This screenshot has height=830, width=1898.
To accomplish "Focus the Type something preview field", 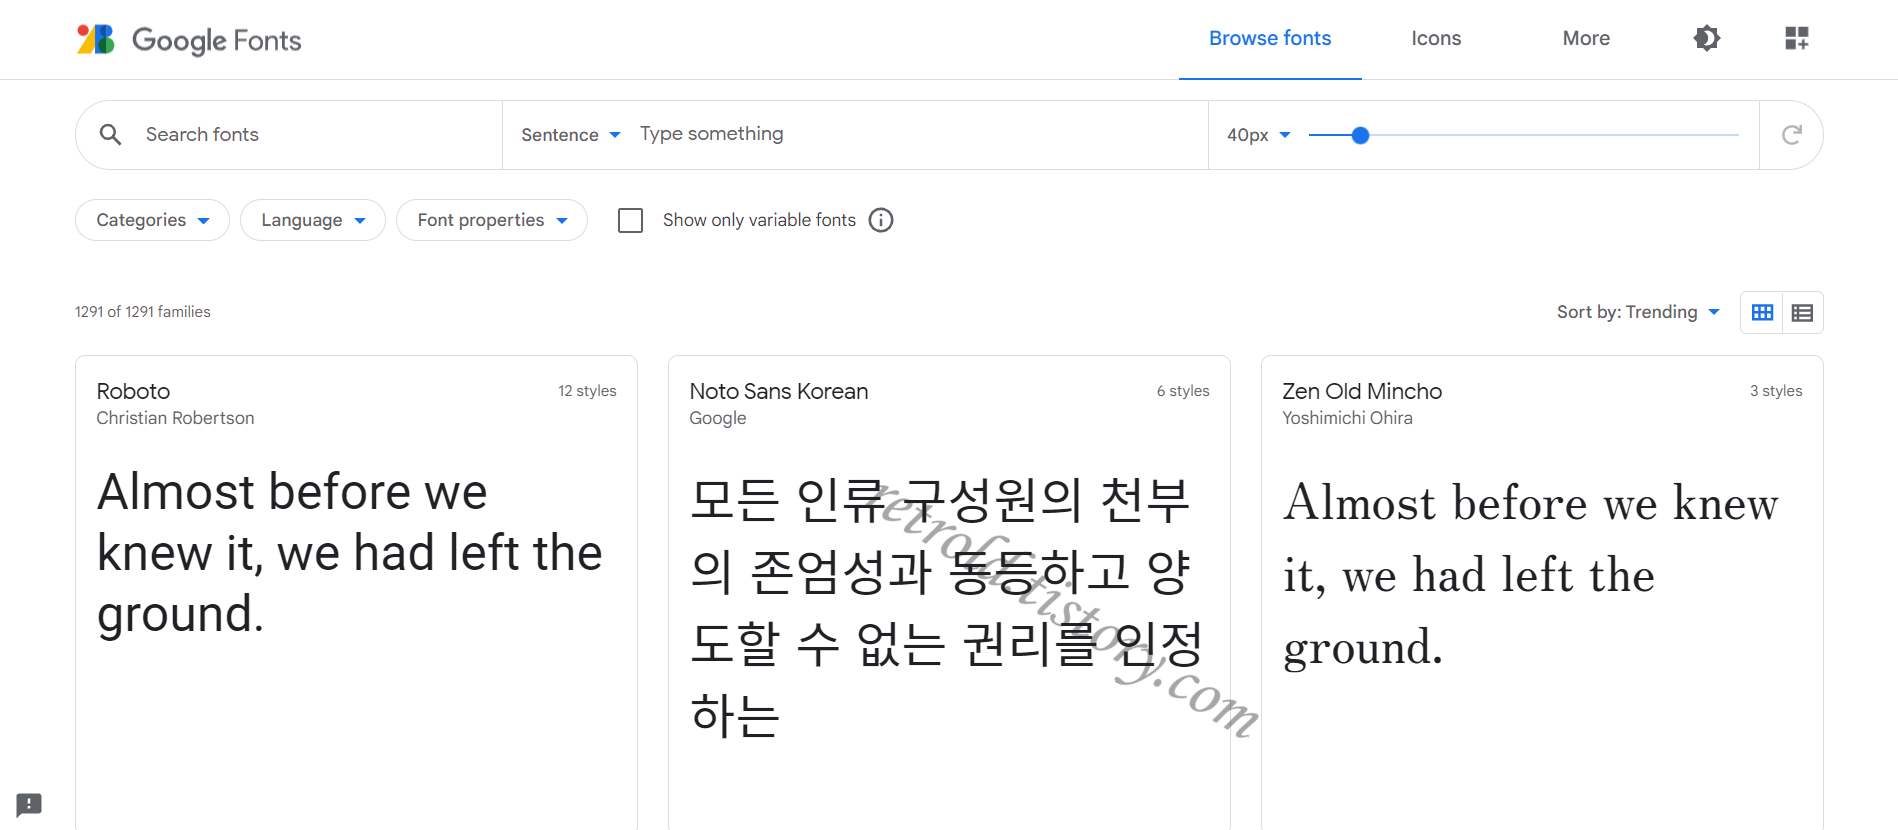I will (x=915, y=134).
